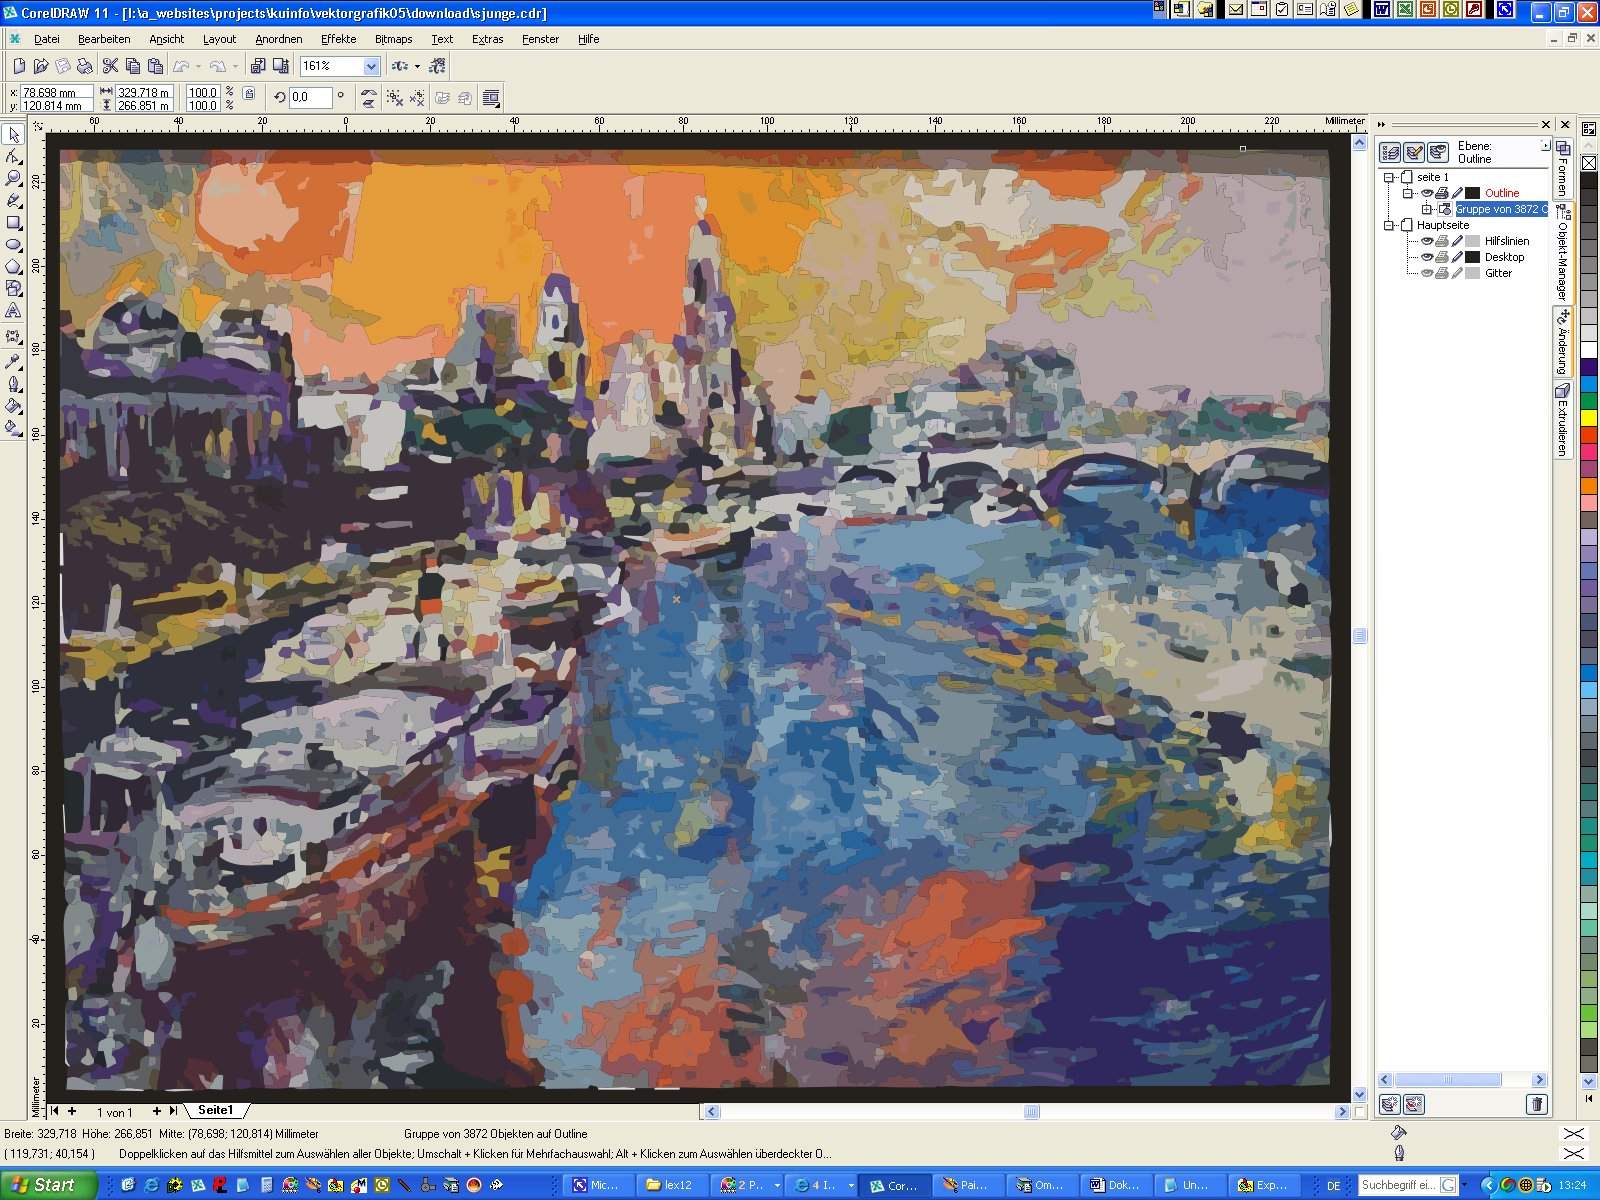Select the Freehand drawing tool
The height and width of the screenshot is (1200, 1600).
click(x=14, y=200)
